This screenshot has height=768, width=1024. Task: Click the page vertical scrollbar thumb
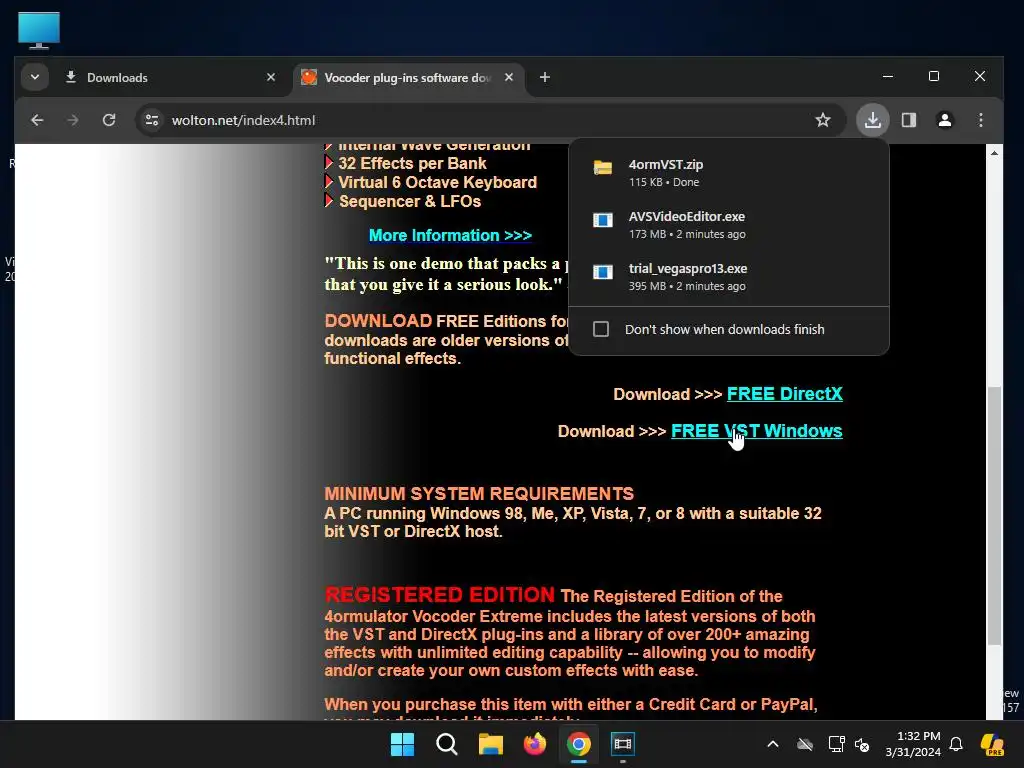994,516
